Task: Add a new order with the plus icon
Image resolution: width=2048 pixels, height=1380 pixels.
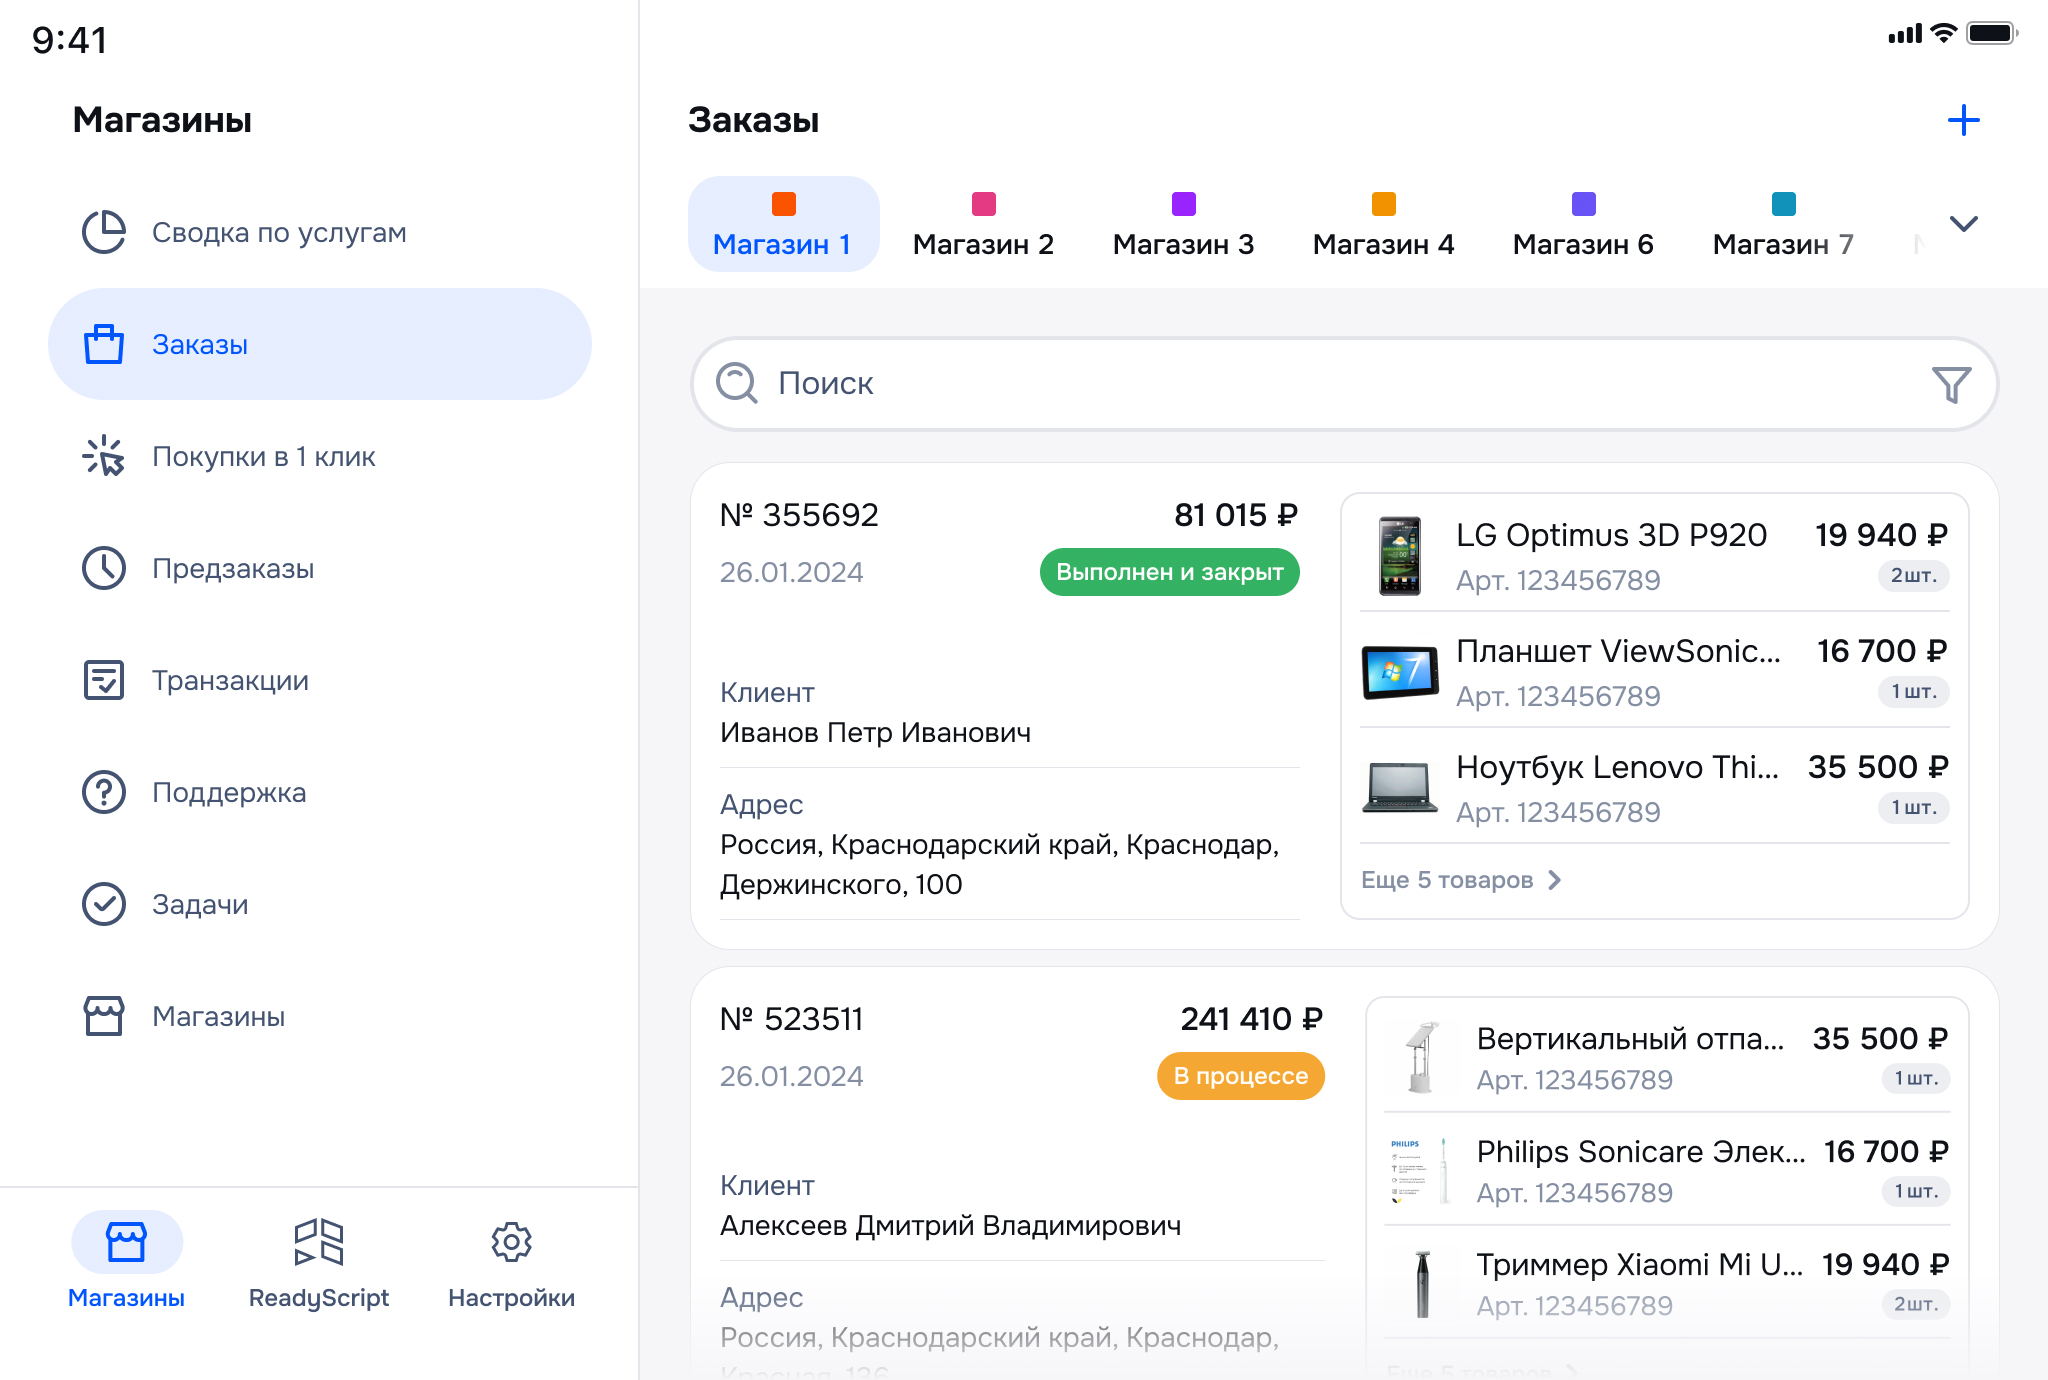Action: (x=1964, y=120)
